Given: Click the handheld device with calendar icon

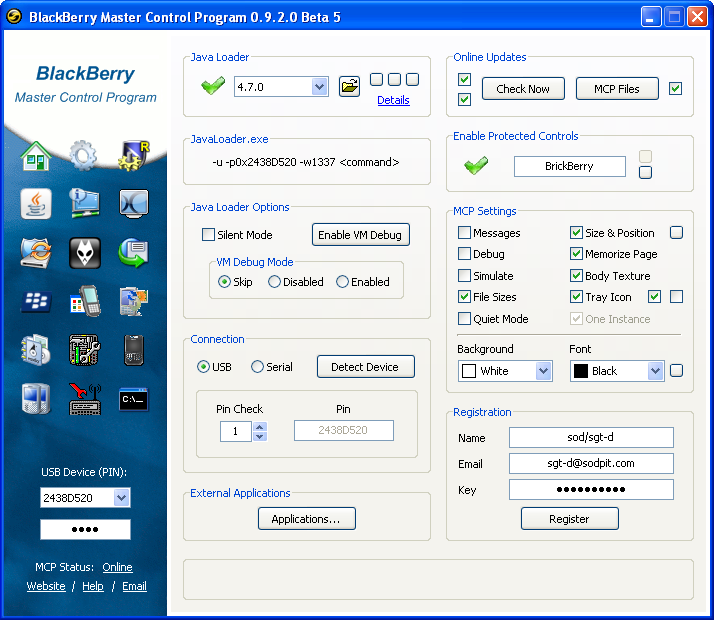Looking at the screenshot, I should click(x=85, y=301).
